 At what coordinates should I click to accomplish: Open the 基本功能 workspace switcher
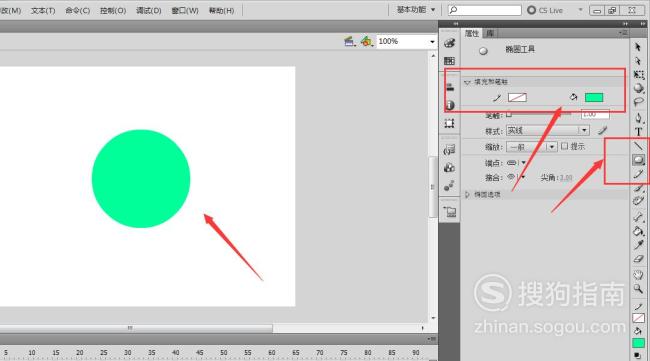416,10
